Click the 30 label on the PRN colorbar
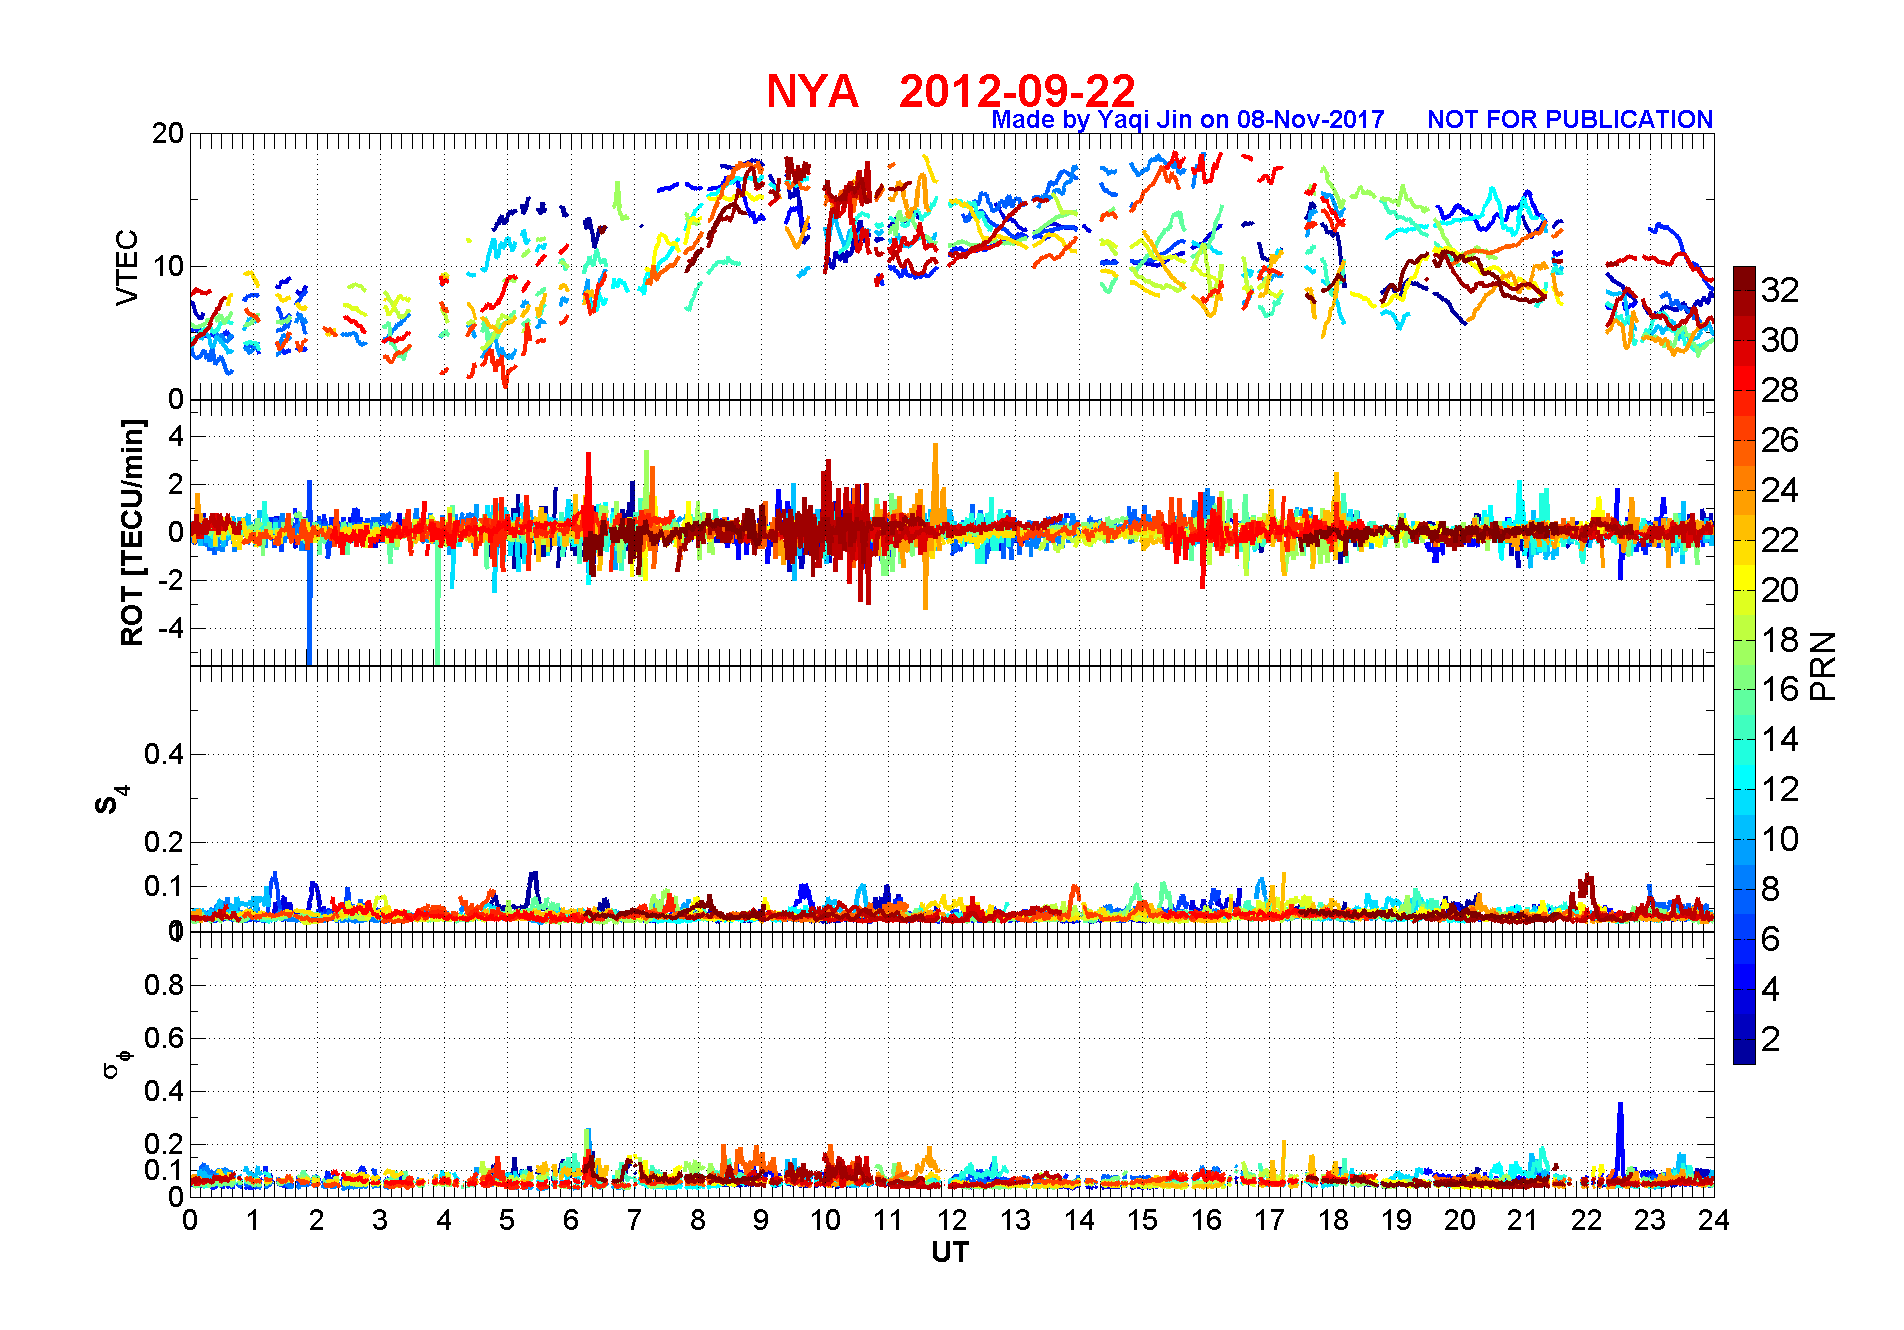This screenshot has height=1330, width=1904. (x=1780, y=340)
